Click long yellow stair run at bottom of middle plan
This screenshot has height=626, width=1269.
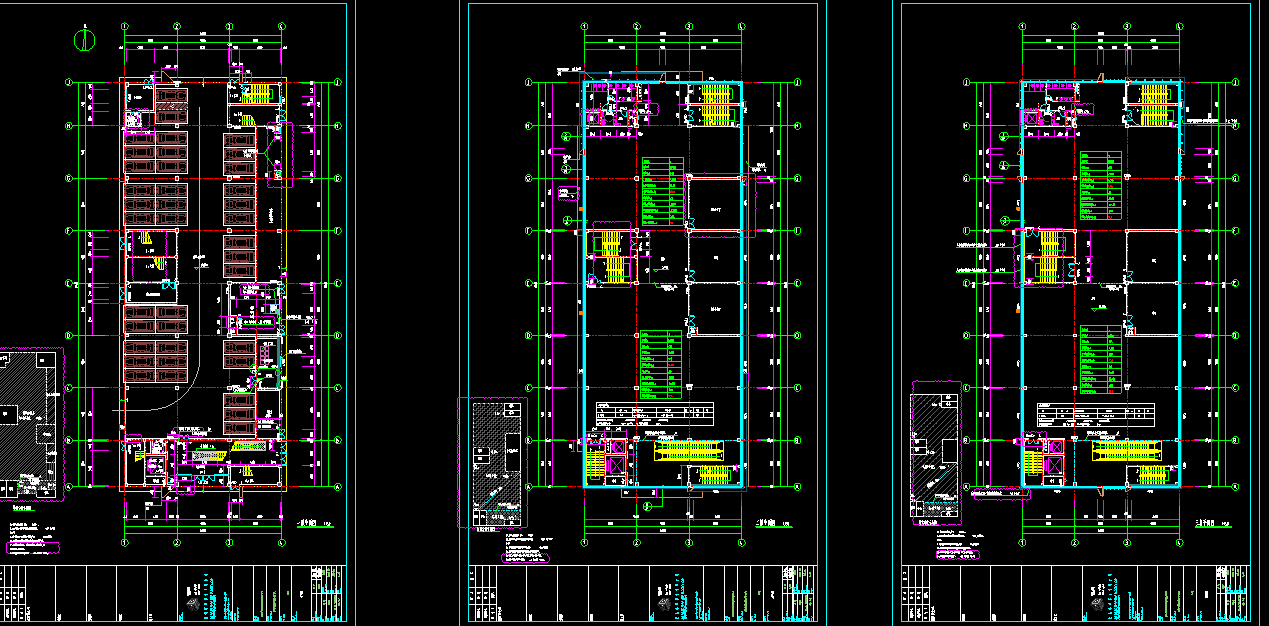694,449
